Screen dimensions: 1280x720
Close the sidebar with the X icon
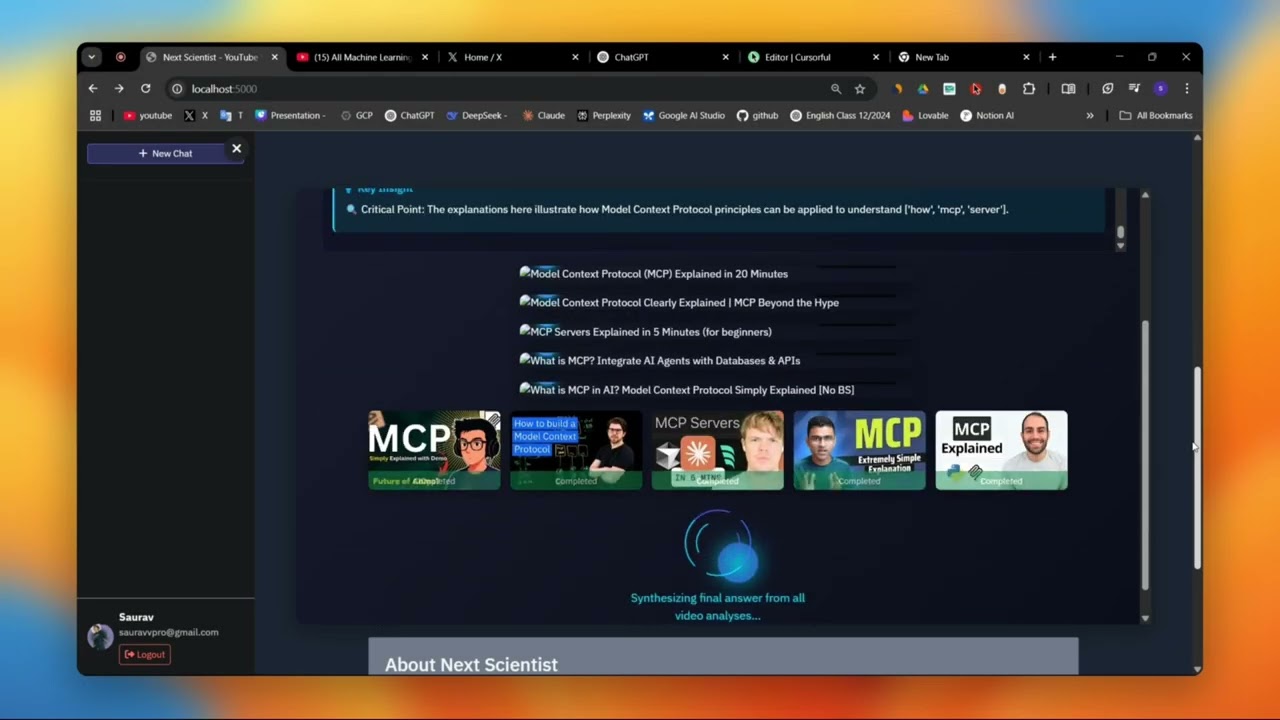click(x=237, y=148)
